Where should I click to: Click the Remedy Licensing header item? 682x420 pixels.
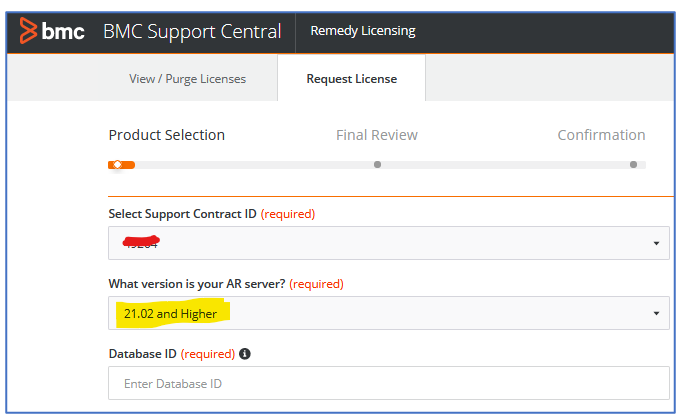tap(363, 31)
